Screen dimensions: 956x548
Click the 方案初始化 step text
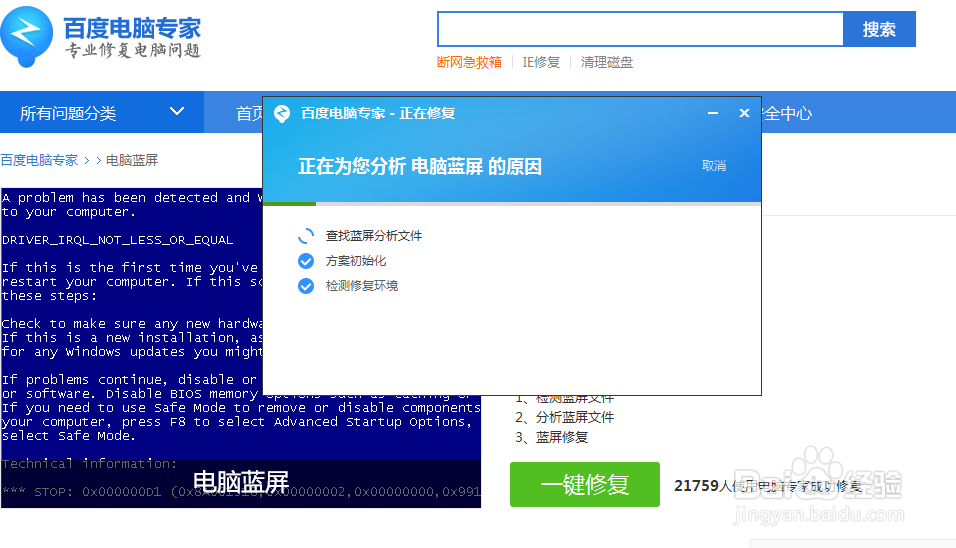tap(355, 261)
